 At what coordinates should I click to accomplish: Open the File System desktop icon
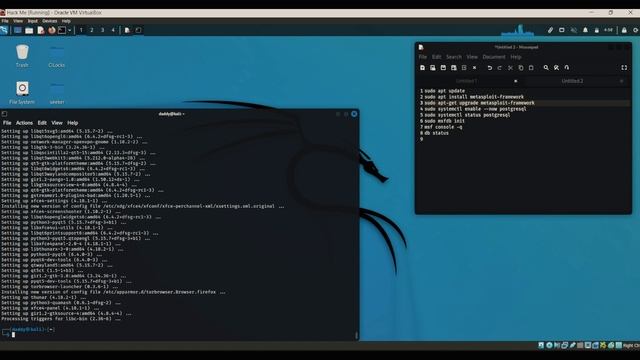(x=22, y=93)
